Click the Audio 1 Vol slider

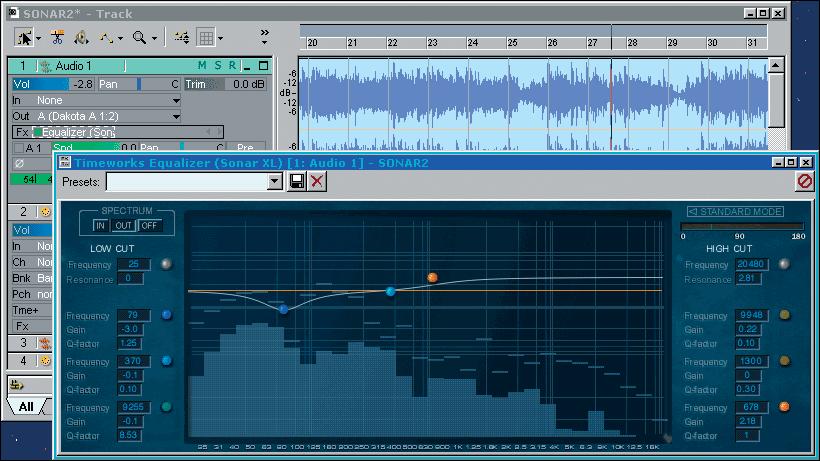53,84
